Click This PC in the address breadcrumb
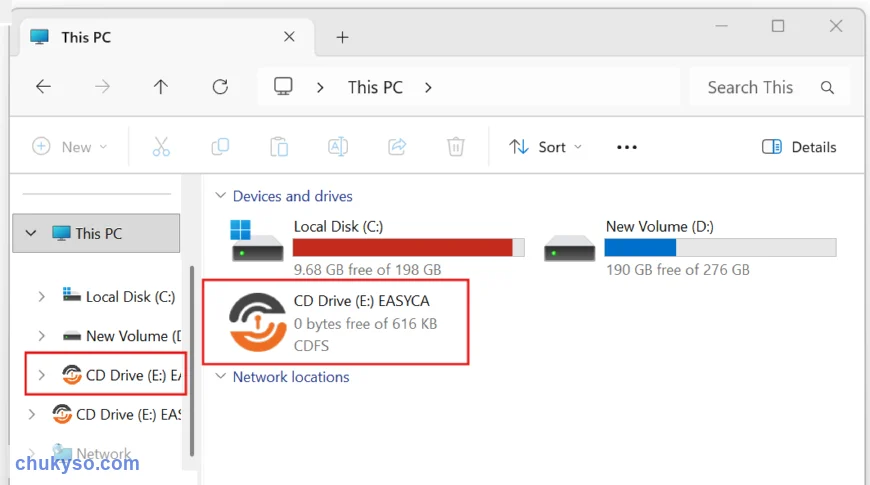Image resolution: width=870 pixels, height=485 pixels. [375, 88]
